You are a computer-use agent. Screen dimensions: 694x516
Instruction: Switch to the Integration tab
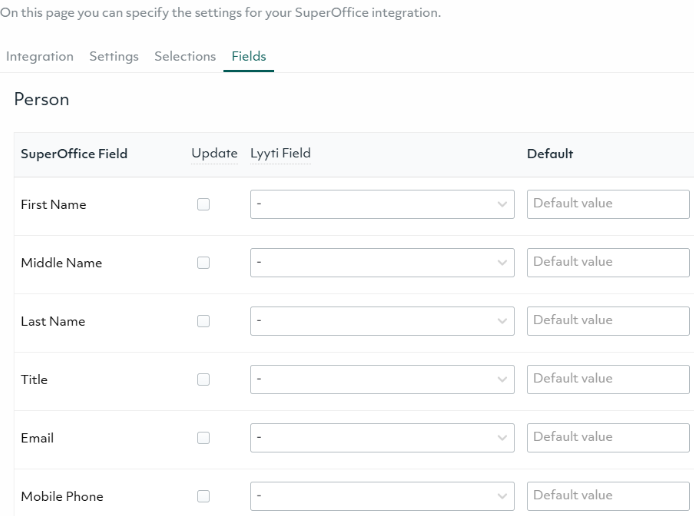point(40,56)
